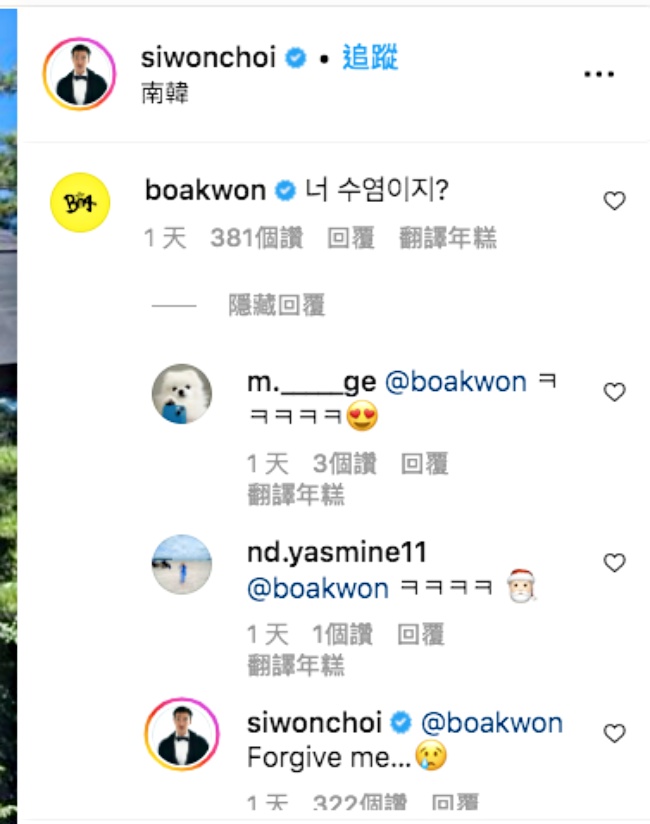Like siwonchoi's Forgive me reply heart
The image size is (650, 824).
614,733
